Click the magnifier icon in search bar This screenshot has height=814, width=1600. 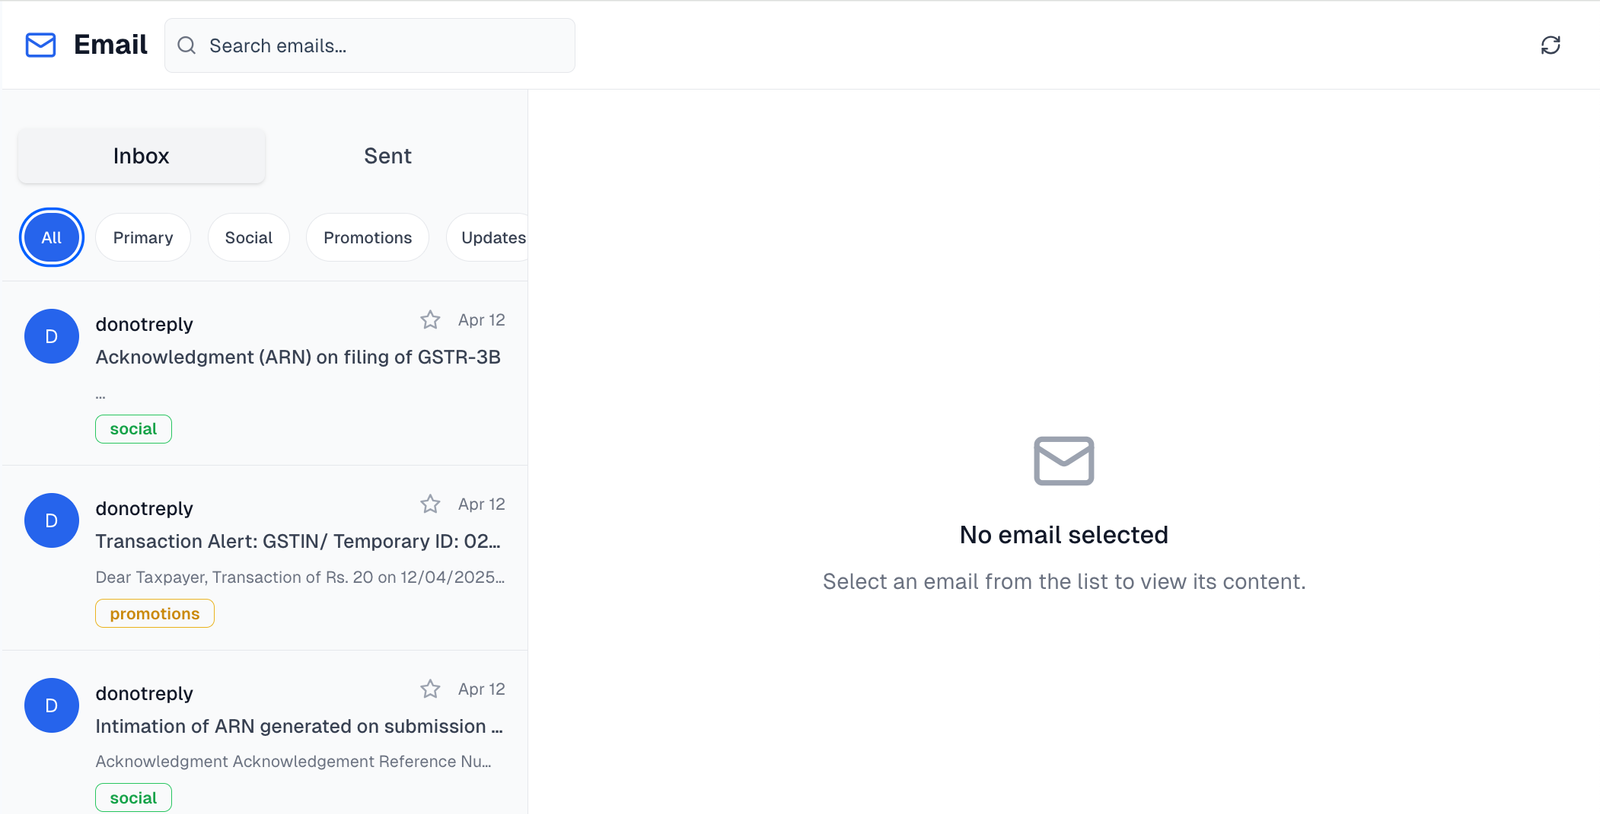coord(186,45)
